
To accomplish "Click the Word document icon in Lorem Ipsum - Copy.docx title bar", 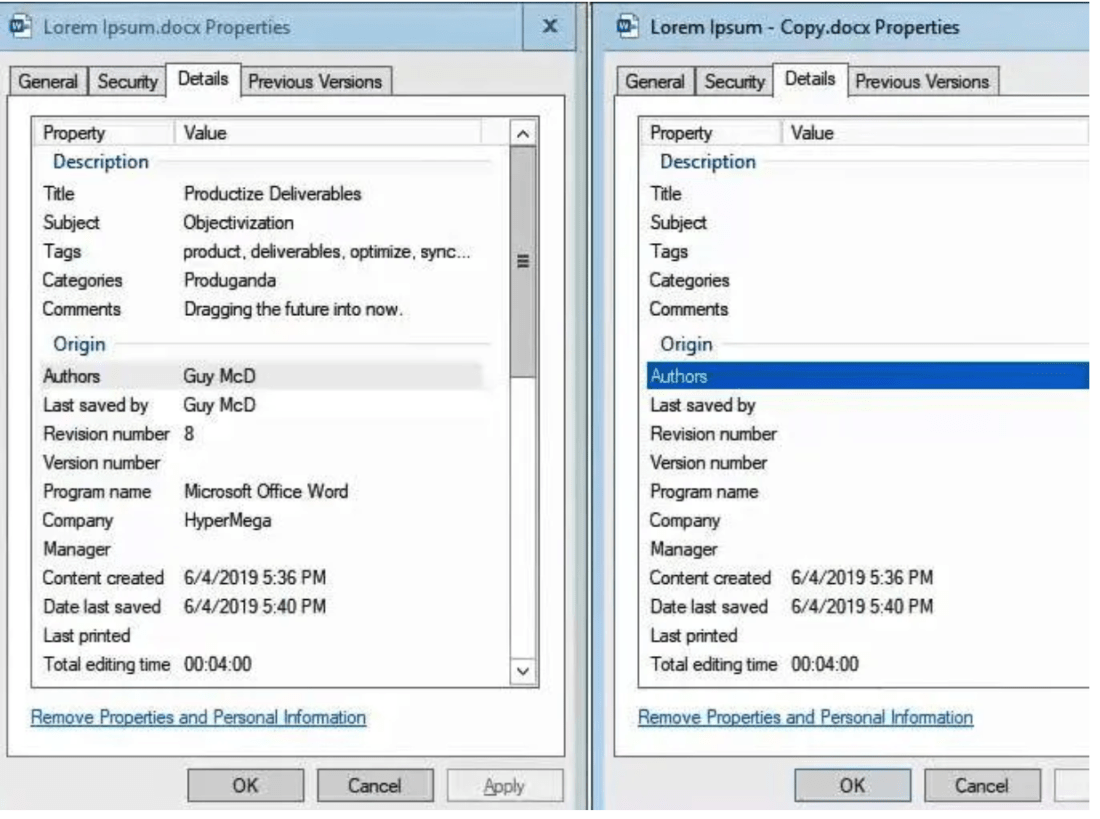I will click(627, 27).
